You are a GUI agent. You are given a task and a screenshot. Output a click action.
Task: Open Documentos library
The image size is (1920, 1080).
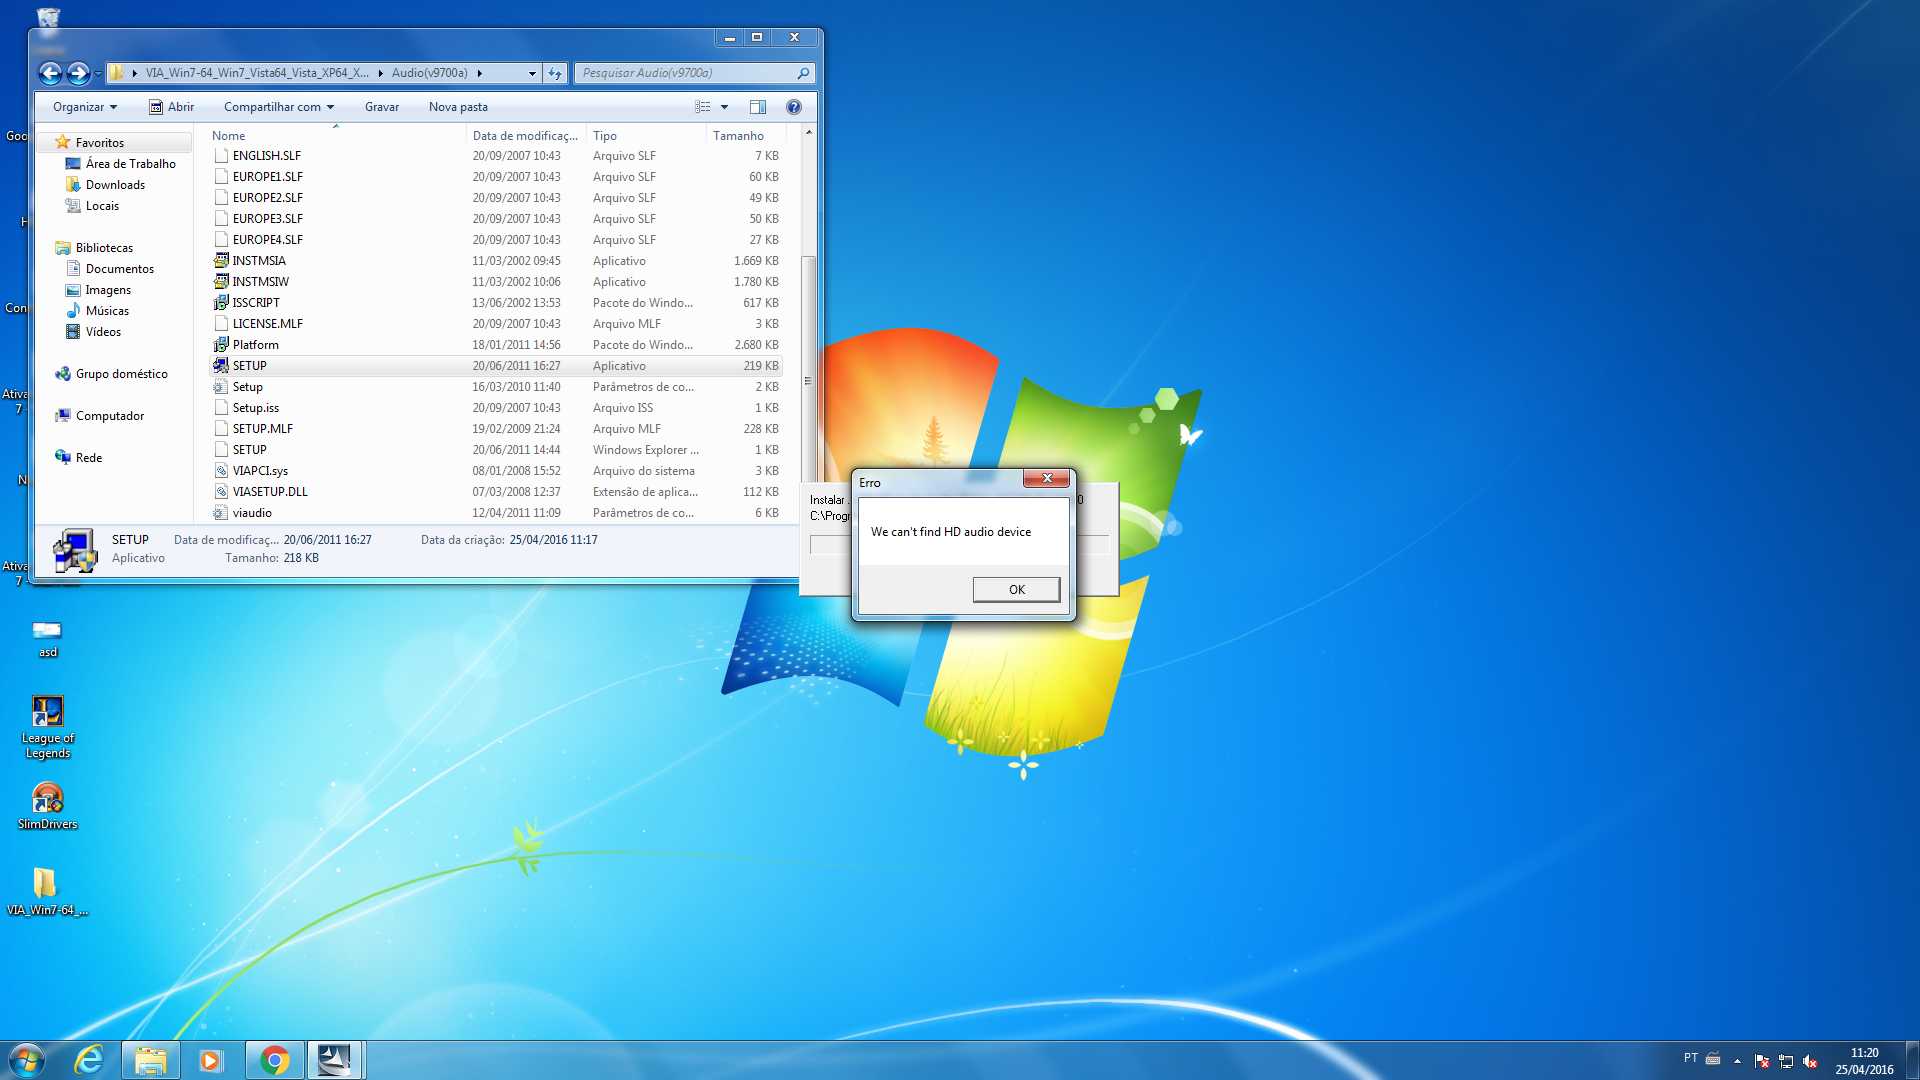tap(120, 269)
